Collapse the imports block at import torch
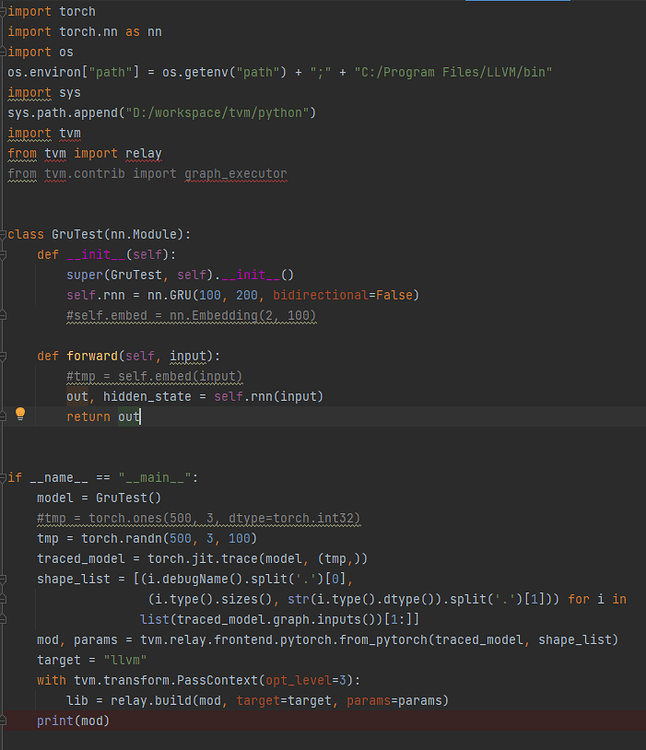646x750 pixels. coord(4,12)
